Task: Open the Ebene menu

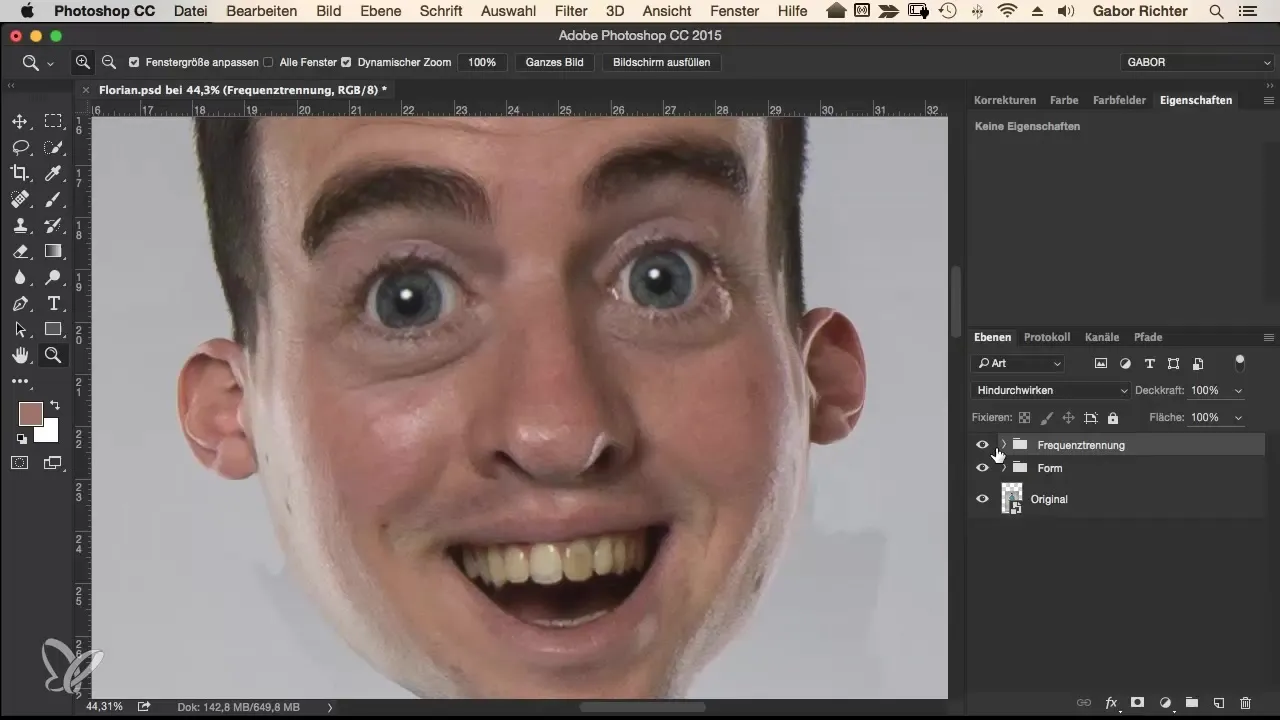Action: tap(381, 12)
